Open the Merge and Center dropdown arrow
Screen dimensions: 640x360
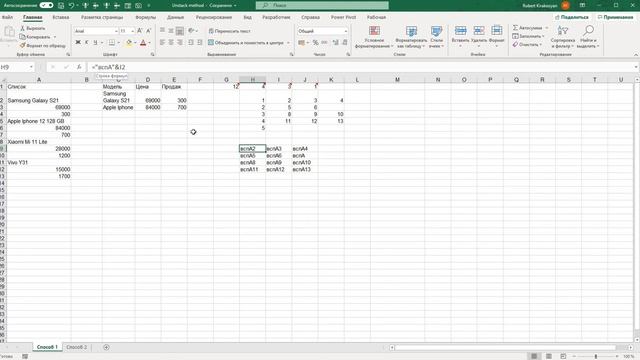click(288, 42)
